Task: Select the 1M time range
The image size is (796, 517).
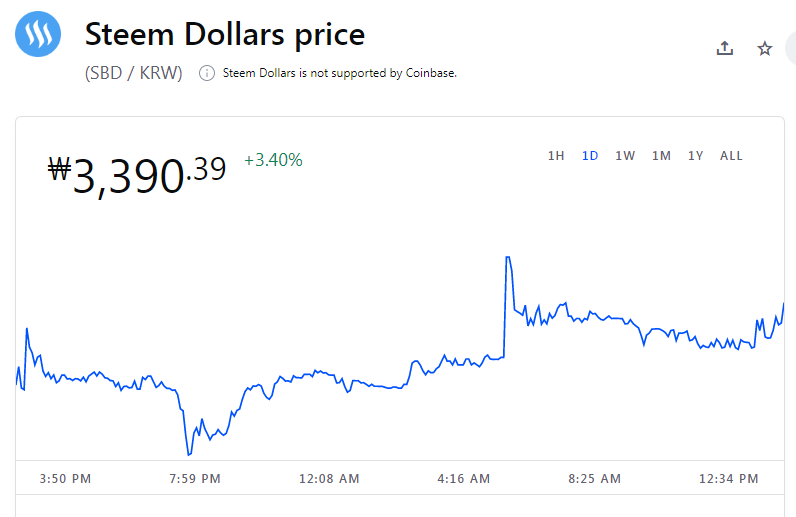Action: coord(661,156)
